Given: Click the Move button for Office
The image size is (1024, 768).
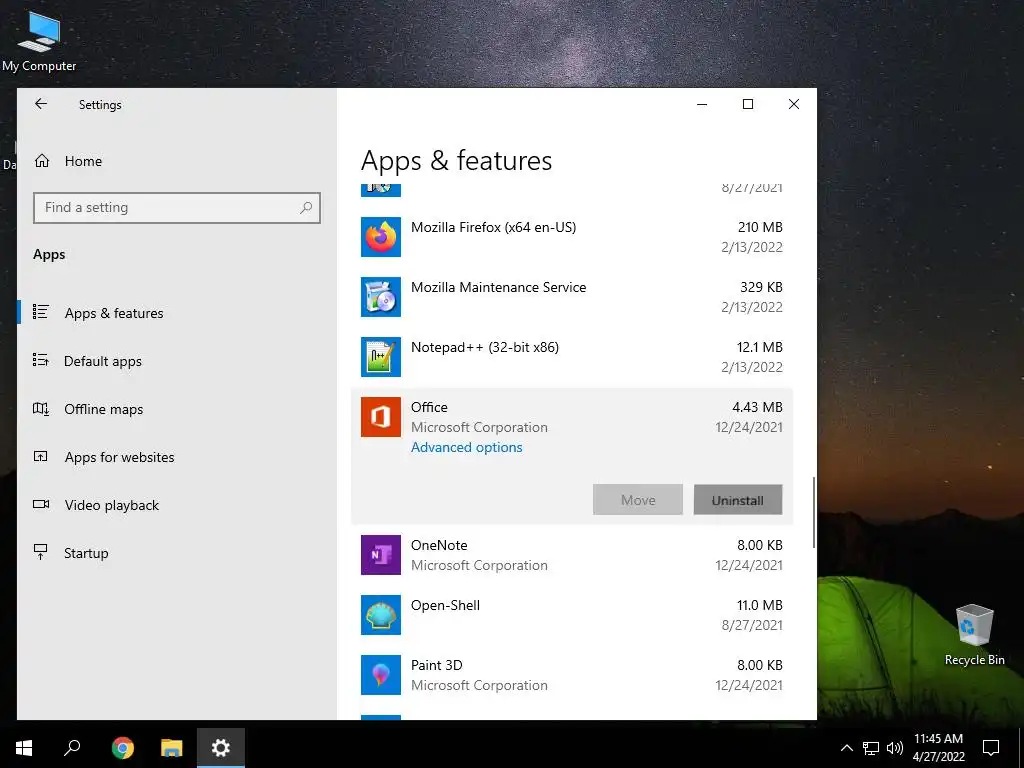Looking at the screenshot, I should 637,500.
